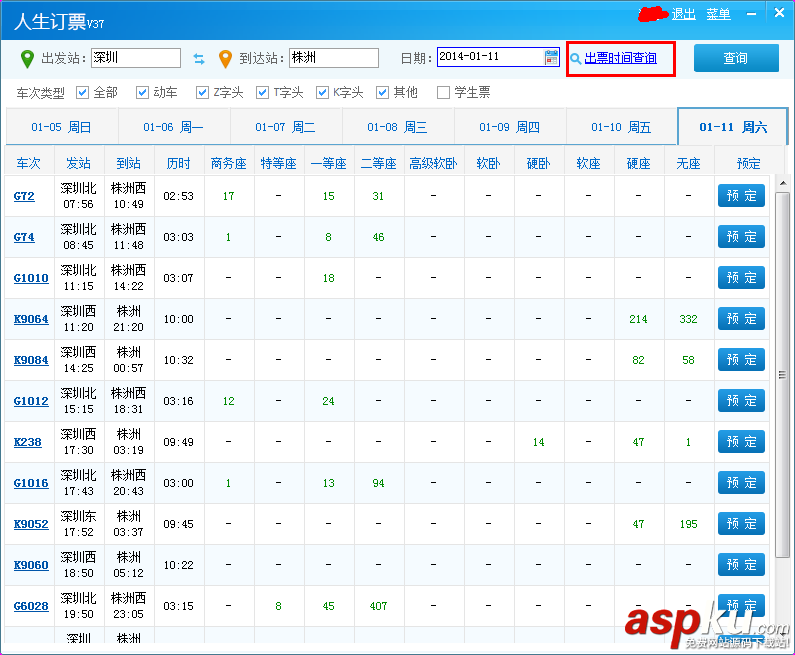Screen dimensions: 795x655
Task: Book train G1016 with 预定 button
Action: coord(741,483)
